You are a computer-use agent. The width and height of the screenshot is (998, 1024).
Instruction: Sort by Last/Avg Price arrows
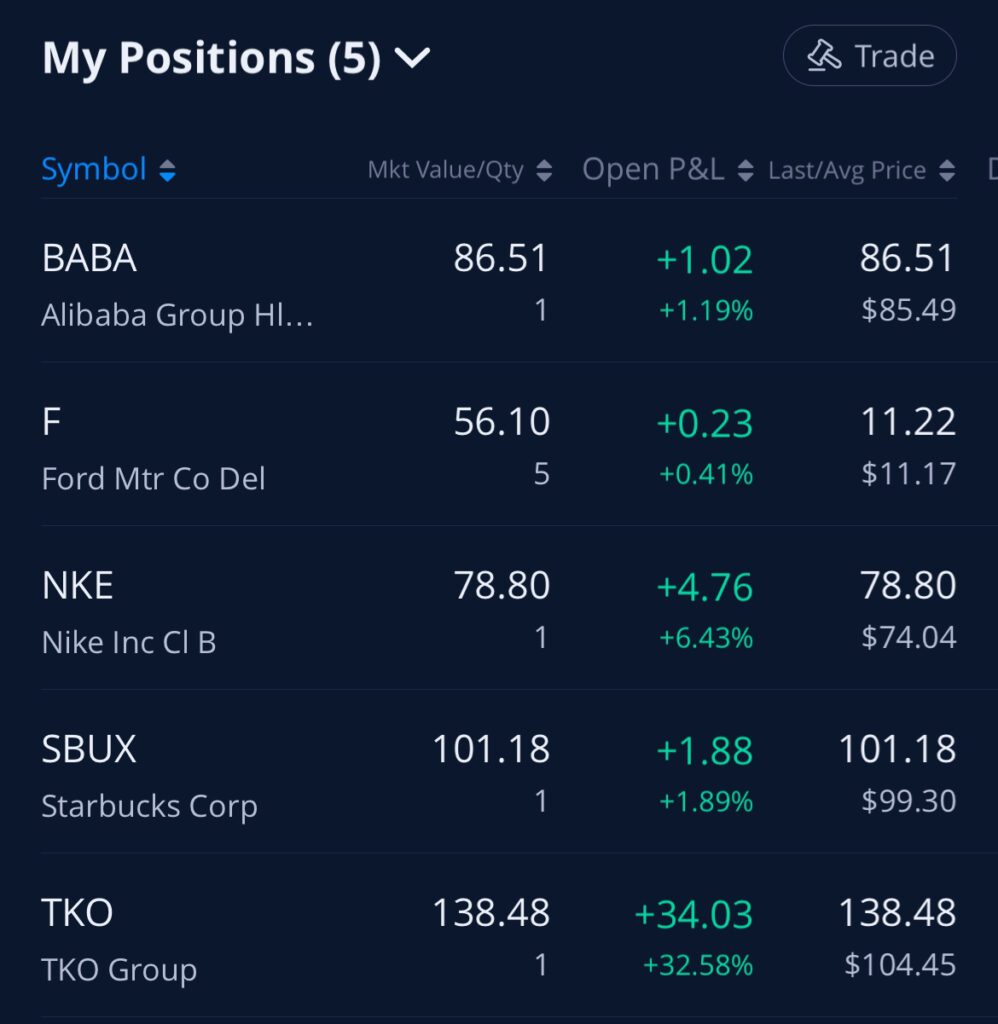click(x=946, y=171)
